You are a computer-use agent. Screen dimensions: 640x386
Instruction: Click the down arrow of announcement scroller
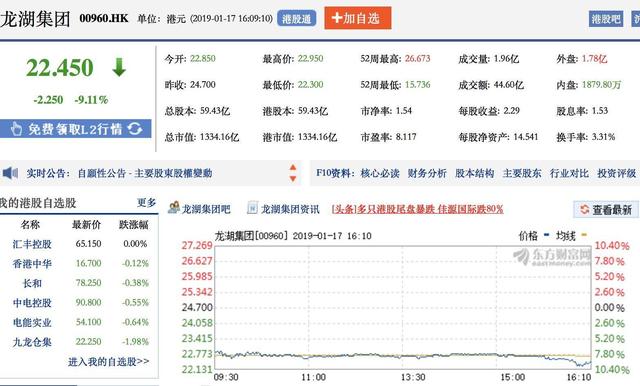coord(293,179)
